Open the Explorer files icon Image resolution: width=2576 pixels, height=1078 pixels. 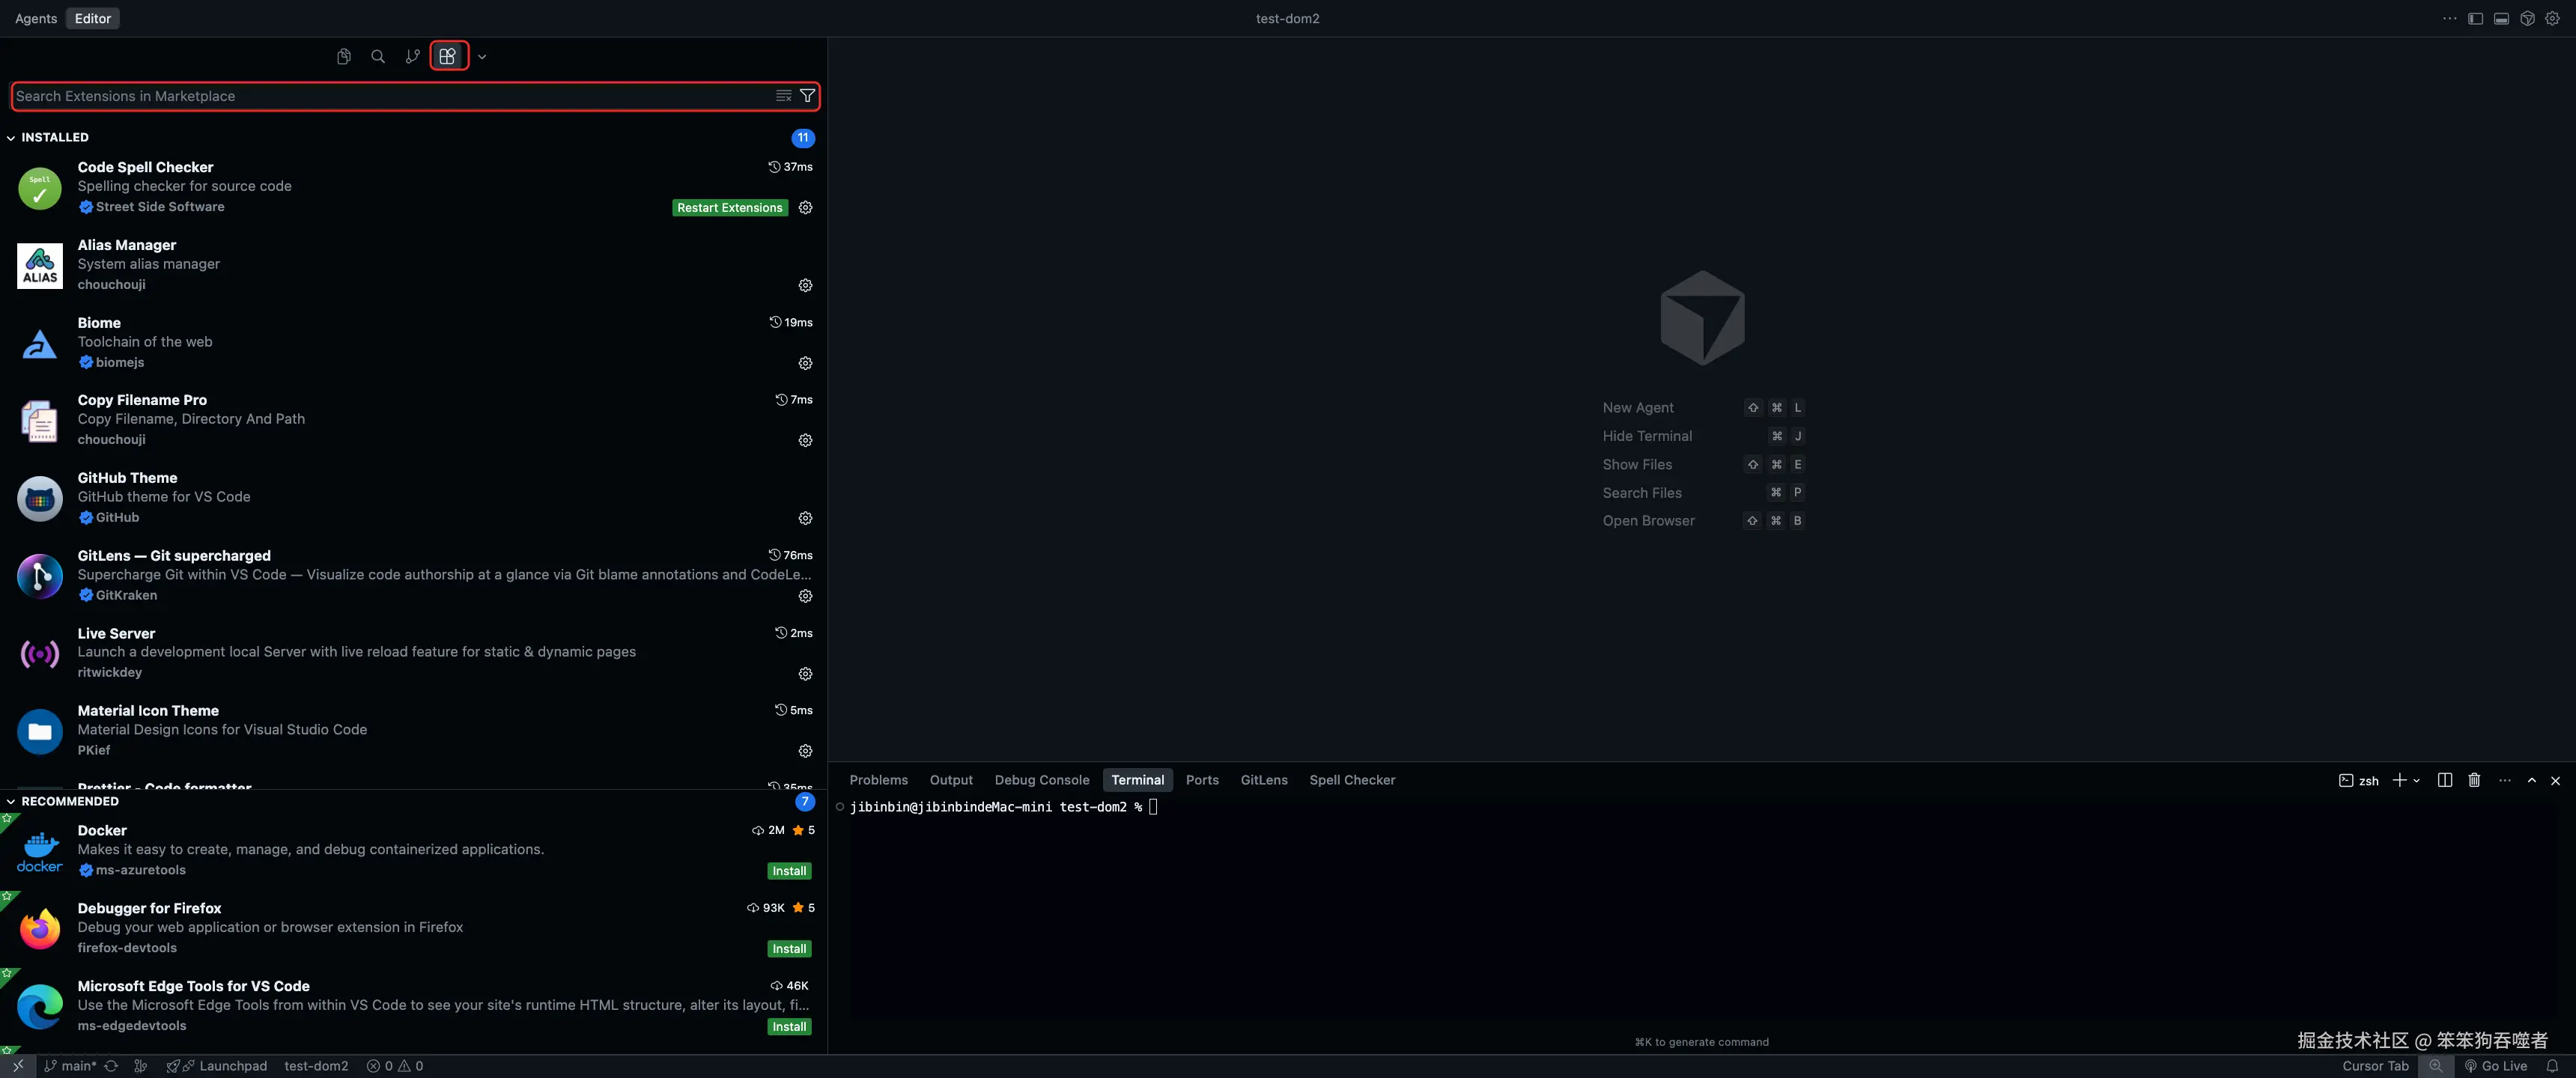point(343,57)
